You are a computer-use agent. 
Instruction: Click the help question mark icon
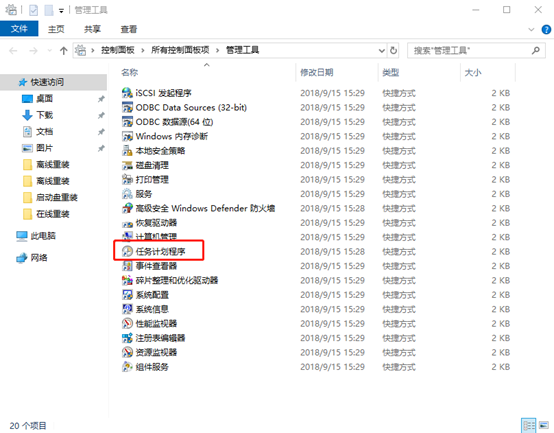tap(546, 29)
